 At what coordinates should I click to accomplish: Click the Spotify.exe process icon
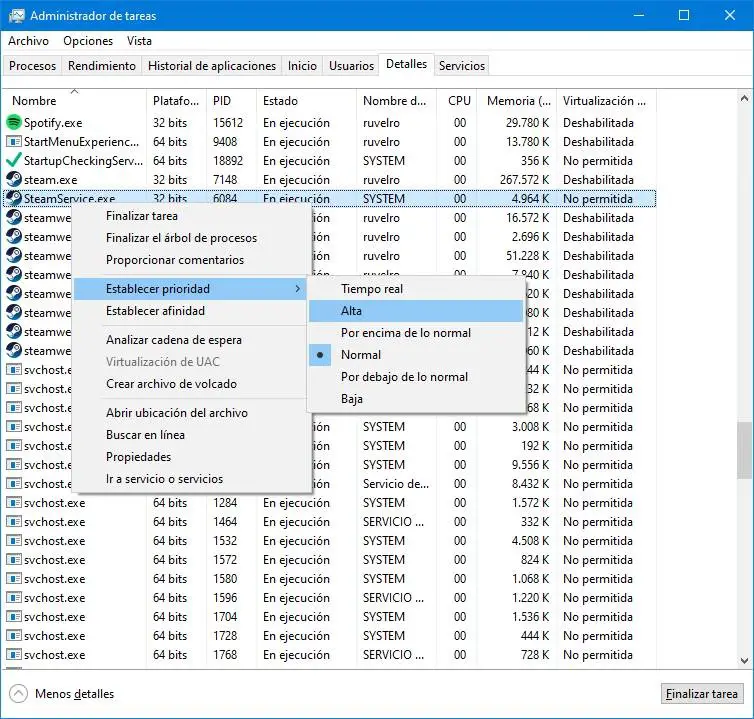tap(14, 122)
